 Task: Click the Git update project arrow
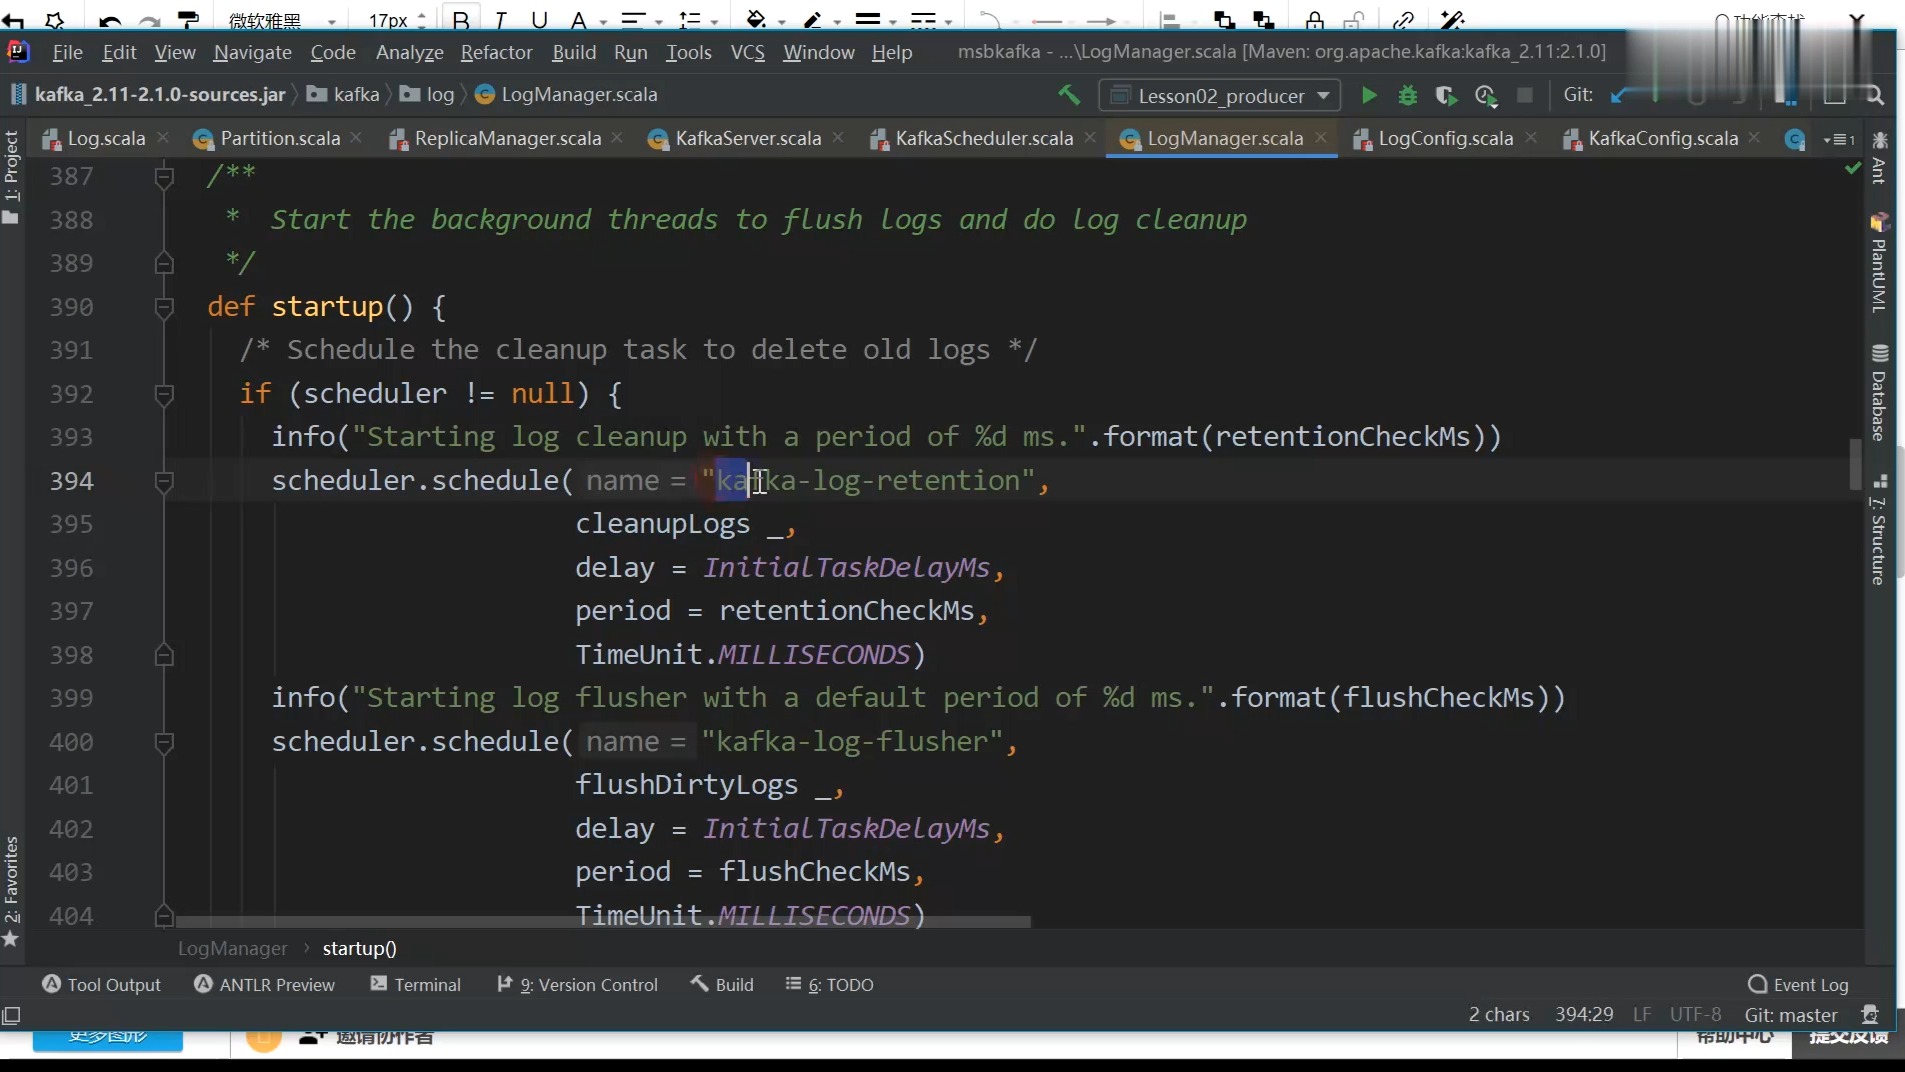click(x=1621, y=95)
